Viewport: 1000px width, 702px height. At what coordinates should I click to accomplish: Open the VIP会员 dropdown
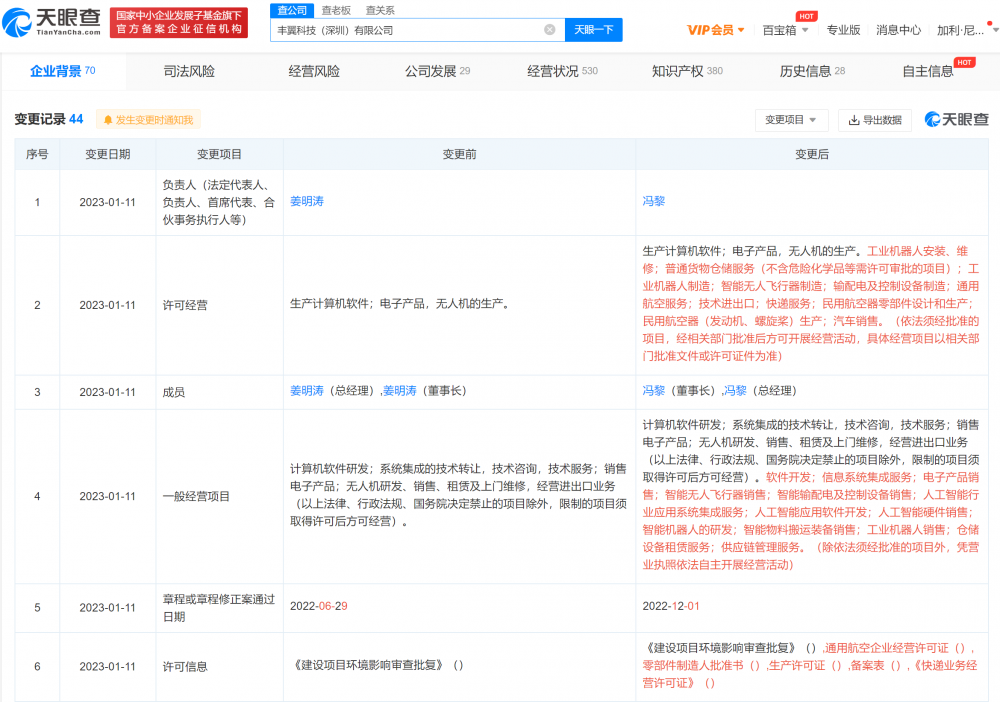715,30
